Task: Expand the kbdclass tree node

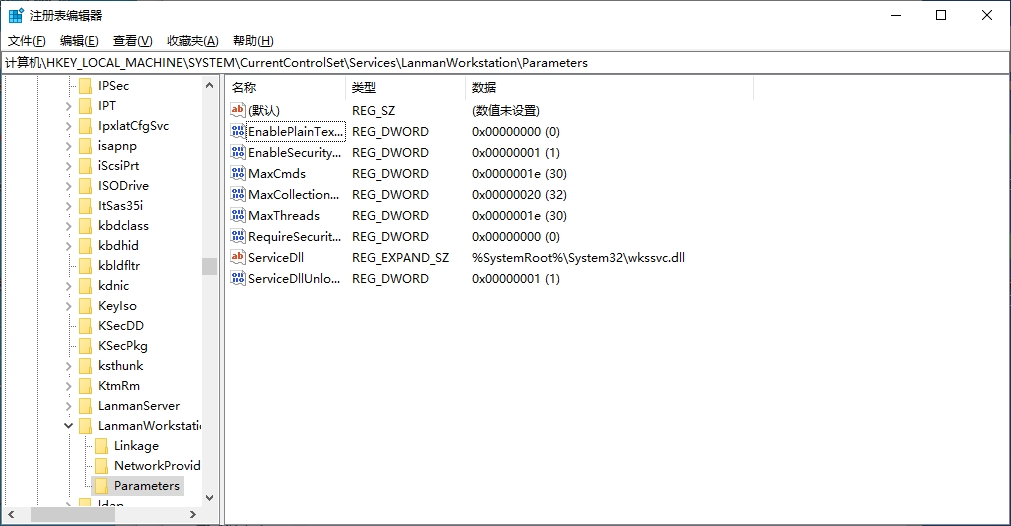Action: 69,226
